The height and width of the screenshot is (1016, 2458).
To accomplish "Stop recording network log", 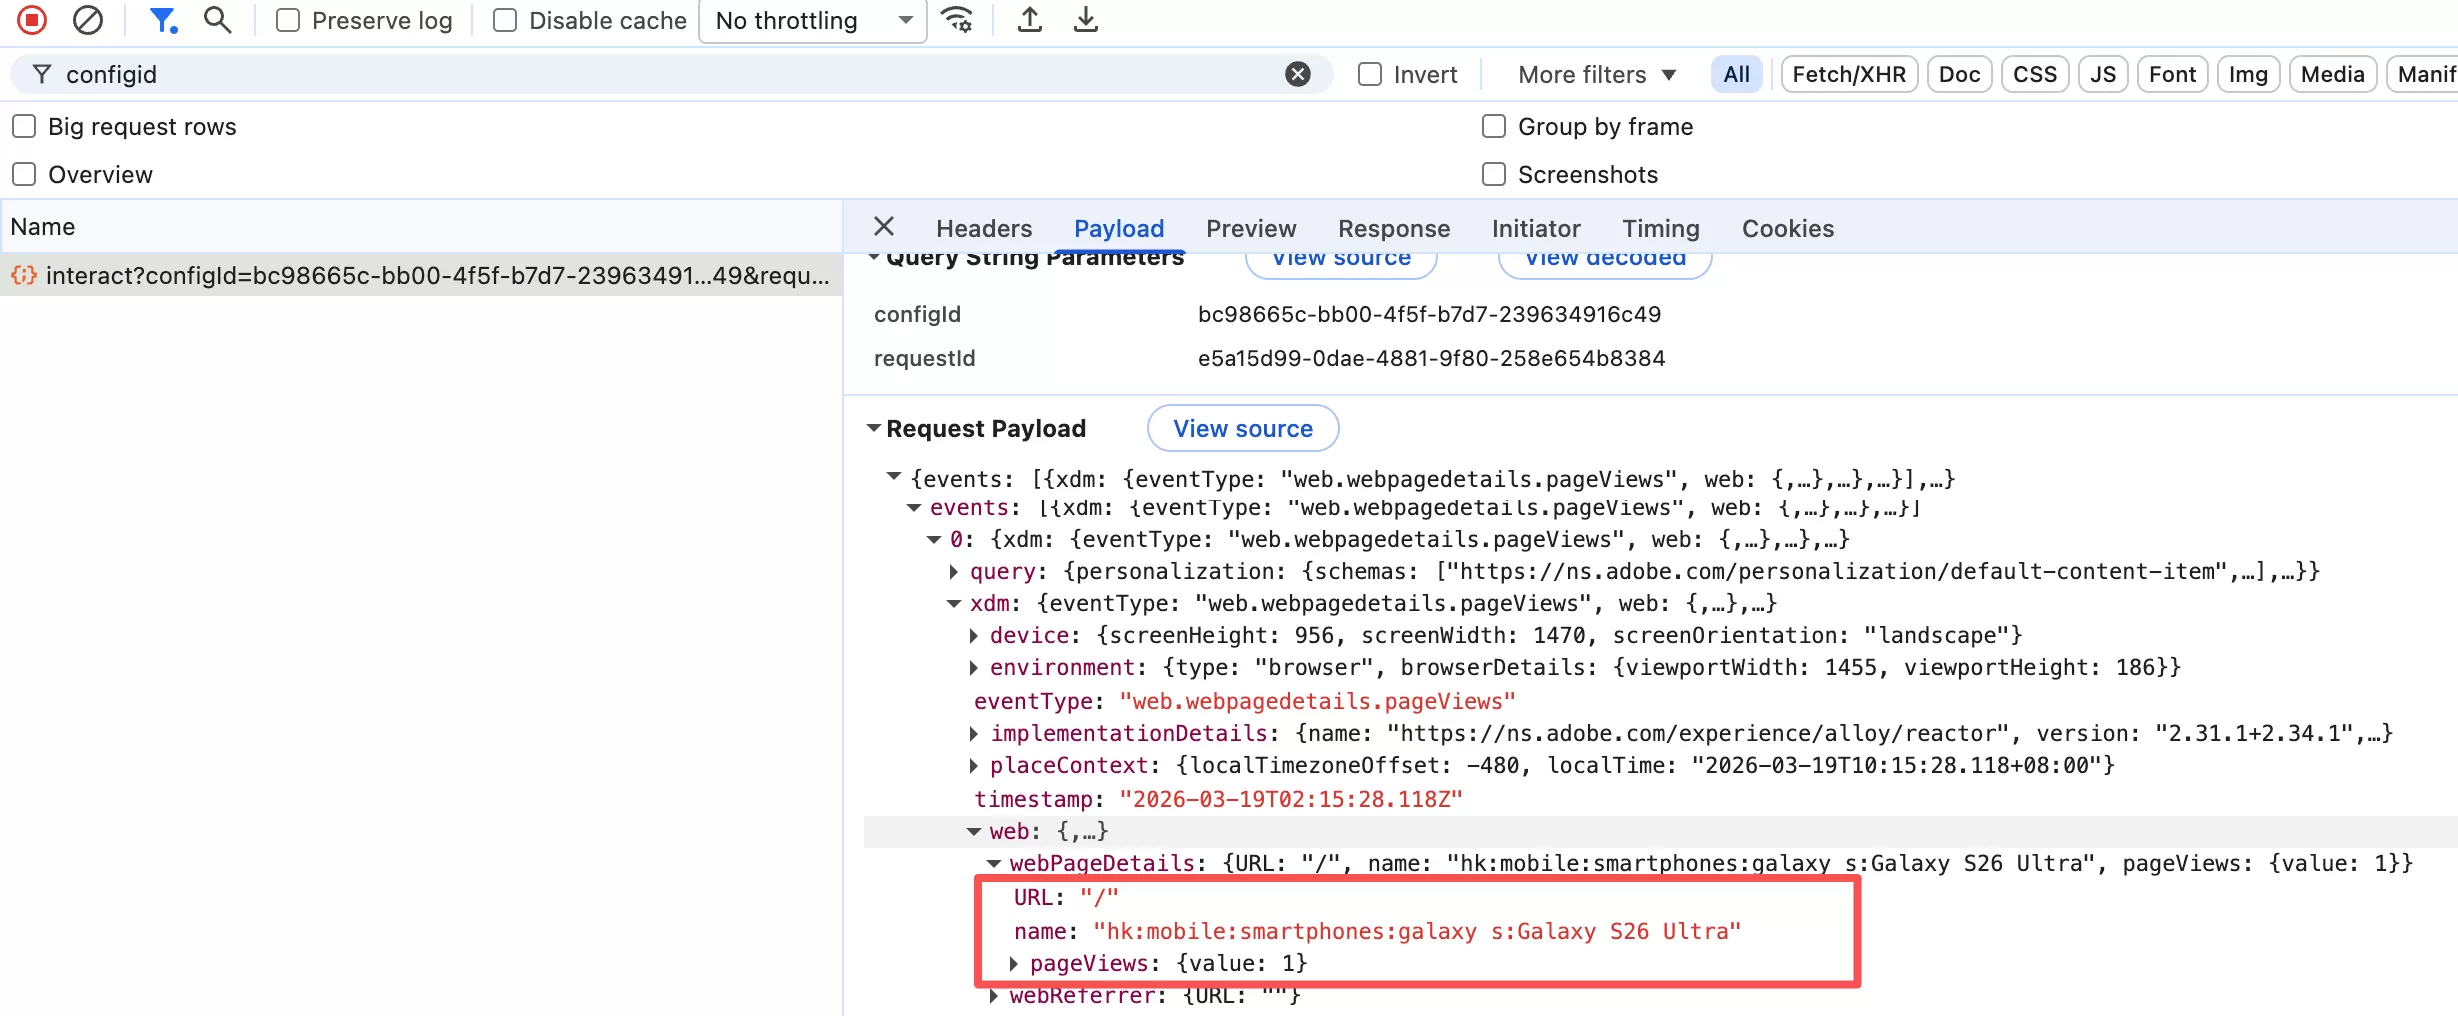I will [x=32, y=20].
